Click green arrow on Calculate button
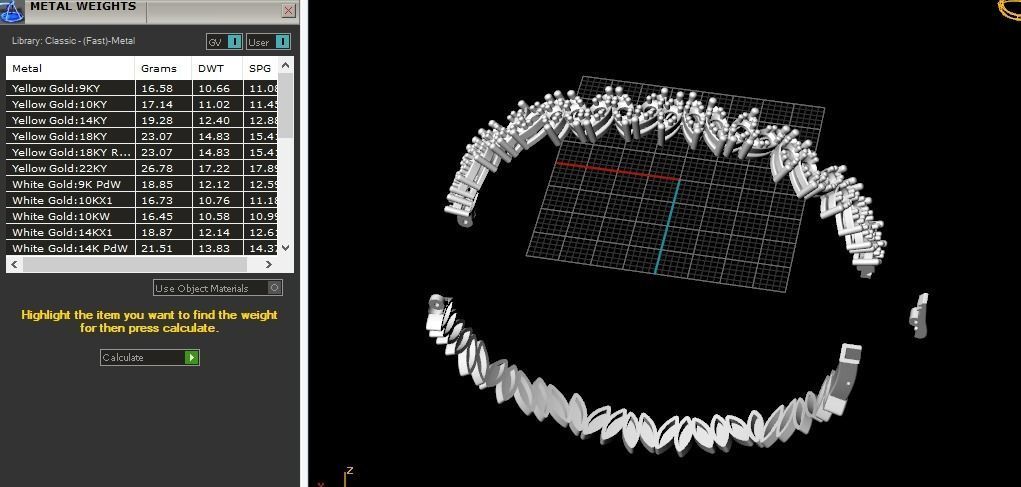Screen dimensions: 1021x487 tap(191, 357)
